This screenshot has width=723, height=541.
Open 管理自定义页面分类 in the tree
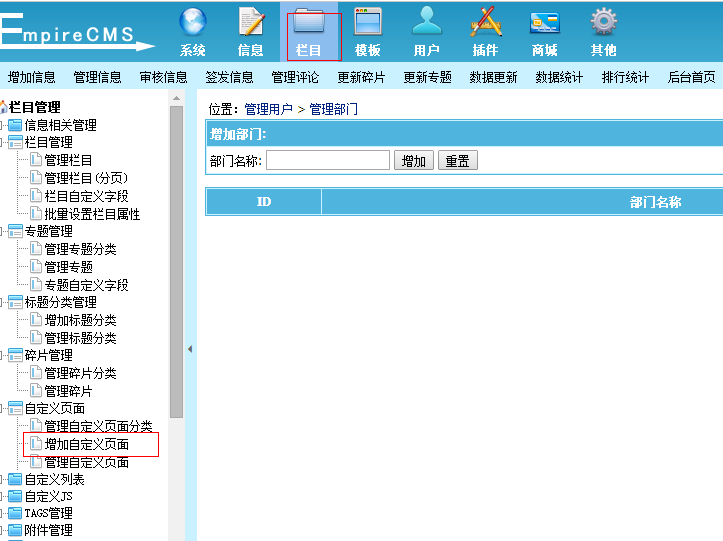98,426
